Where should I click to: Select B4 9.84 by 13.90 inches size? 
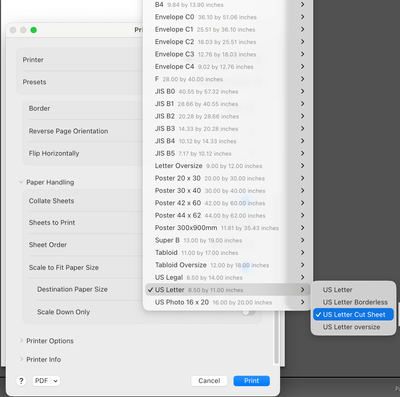click(x=228, y=5)
